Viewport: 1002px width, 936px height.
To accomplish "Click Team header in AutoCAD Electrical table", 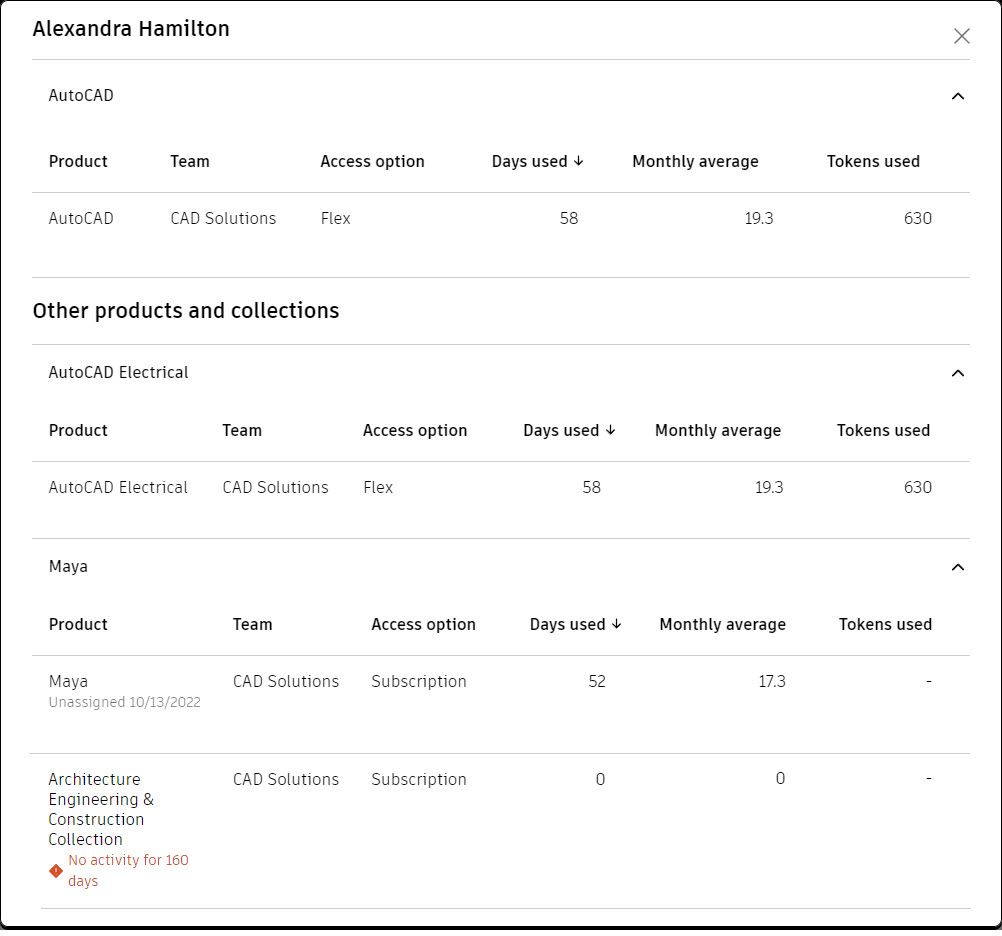I will (242, 431).
